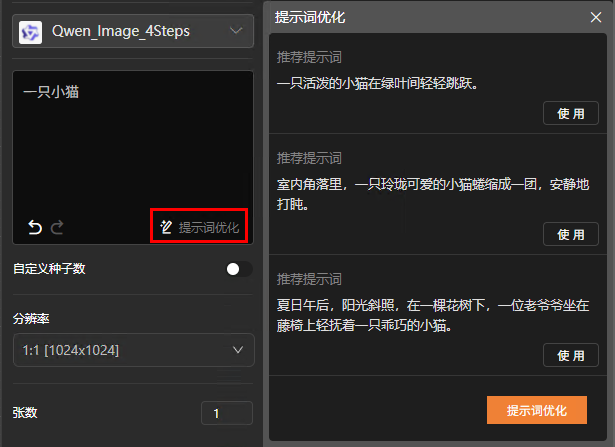Screen dimensions: 615x447
Task: Click the redo arrow in prompt box
Action: 58,228
